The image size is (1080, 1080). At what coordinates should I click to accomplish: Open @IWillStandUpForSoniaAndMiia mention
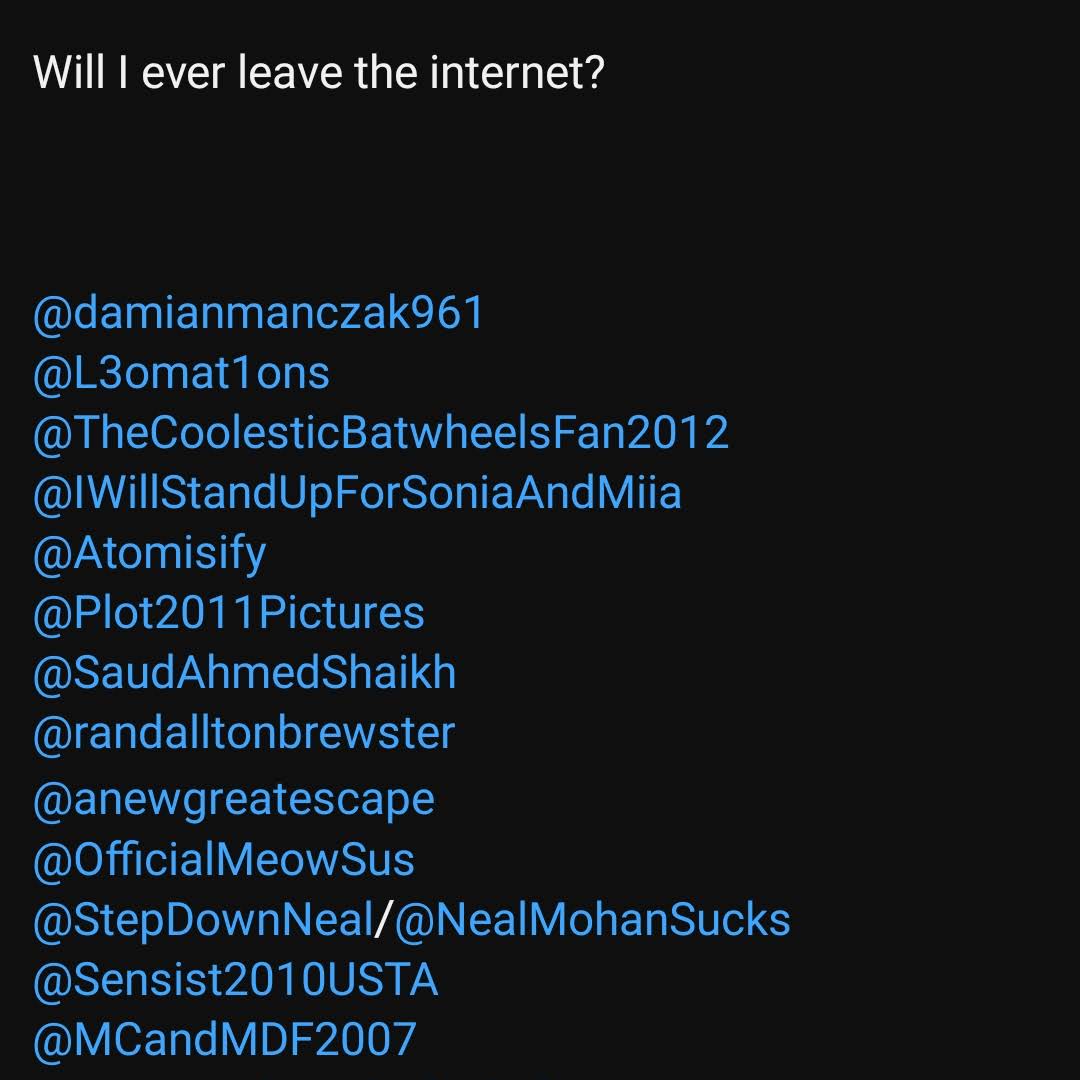point(357,493)
